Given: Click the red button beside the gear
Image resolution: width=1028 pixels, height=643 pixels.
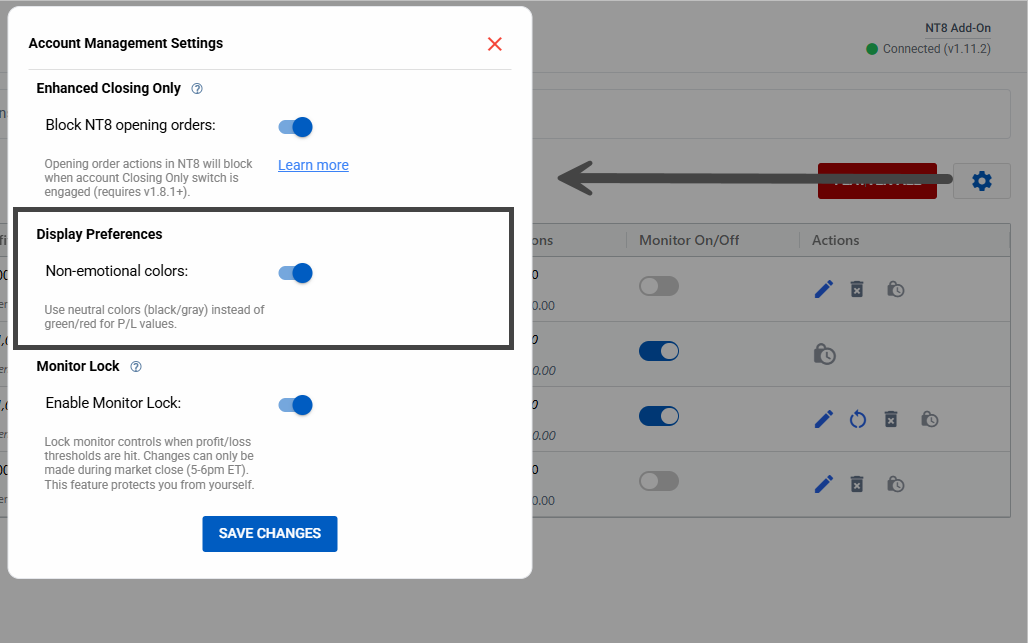Looking at the screenshot, I should 876,181.
